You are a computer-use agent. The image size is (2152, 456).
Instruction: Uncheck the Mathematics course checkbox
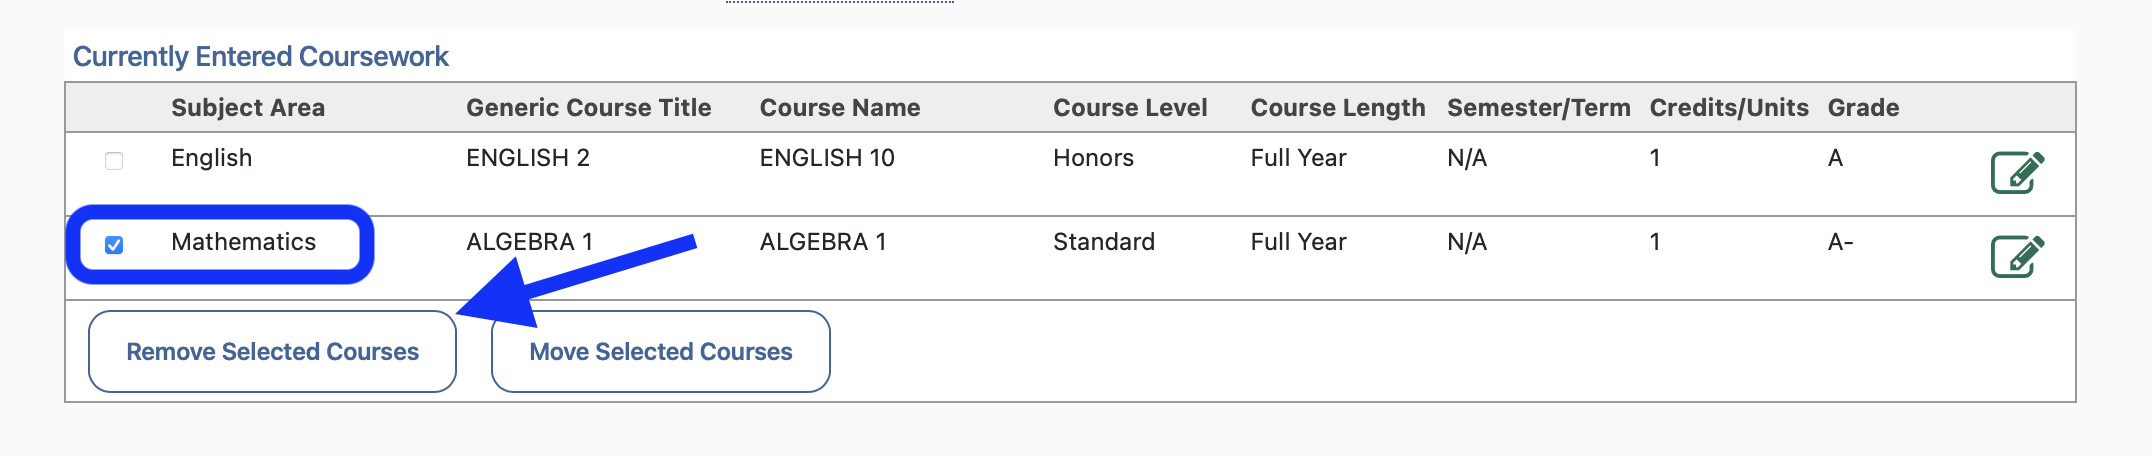[x=114, y=245]
